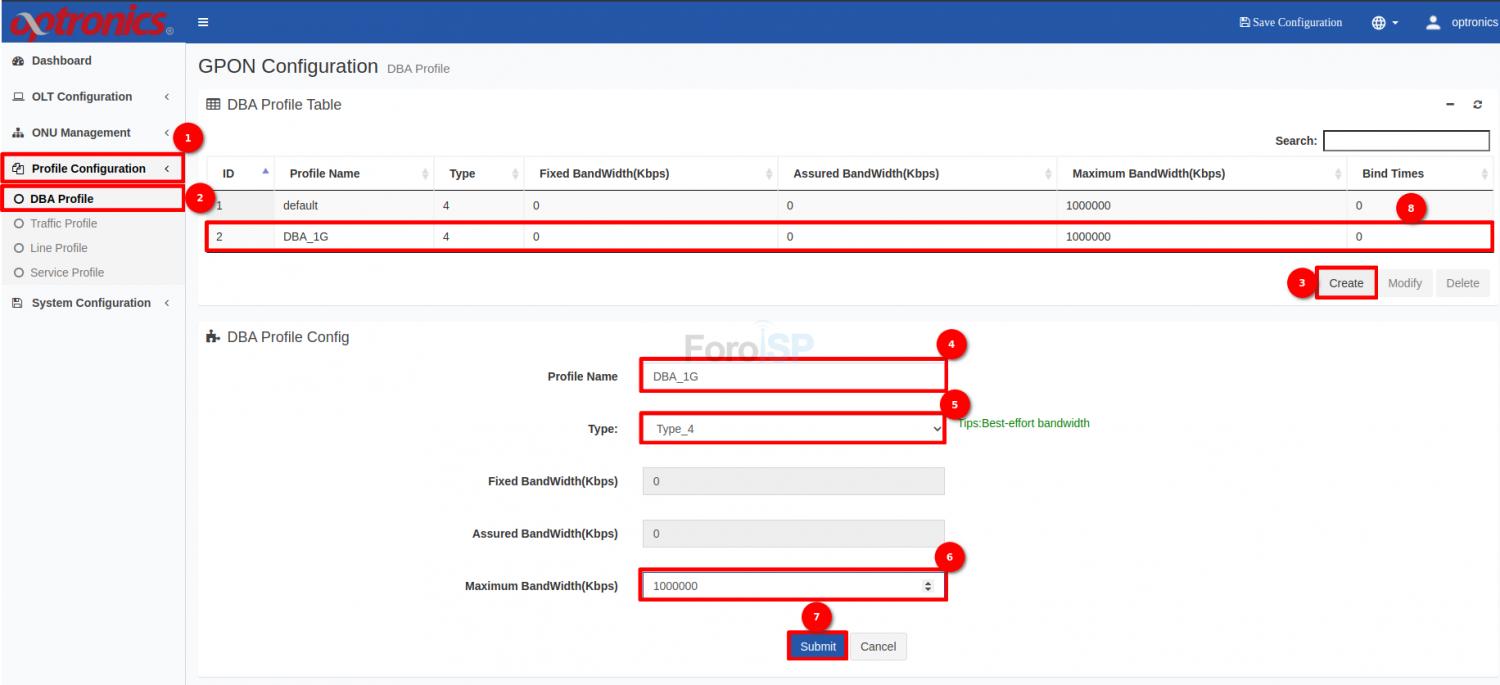
Task: Expand the ONU Management menu
Action: tap(81, 133)
